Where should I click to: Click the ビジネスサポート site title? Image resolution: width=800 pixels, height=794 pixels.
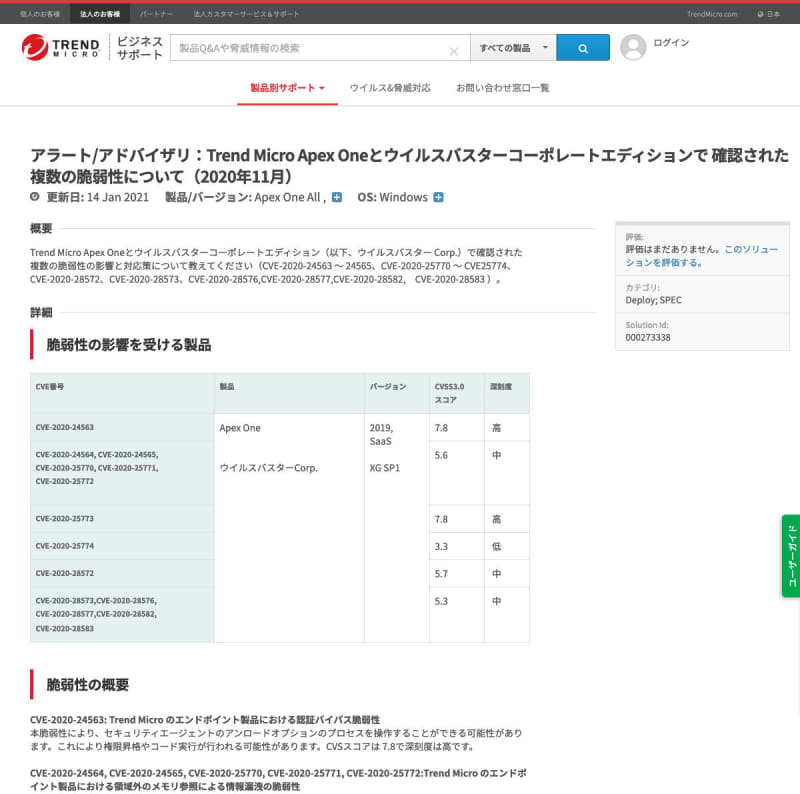click(x=140, y=47)
